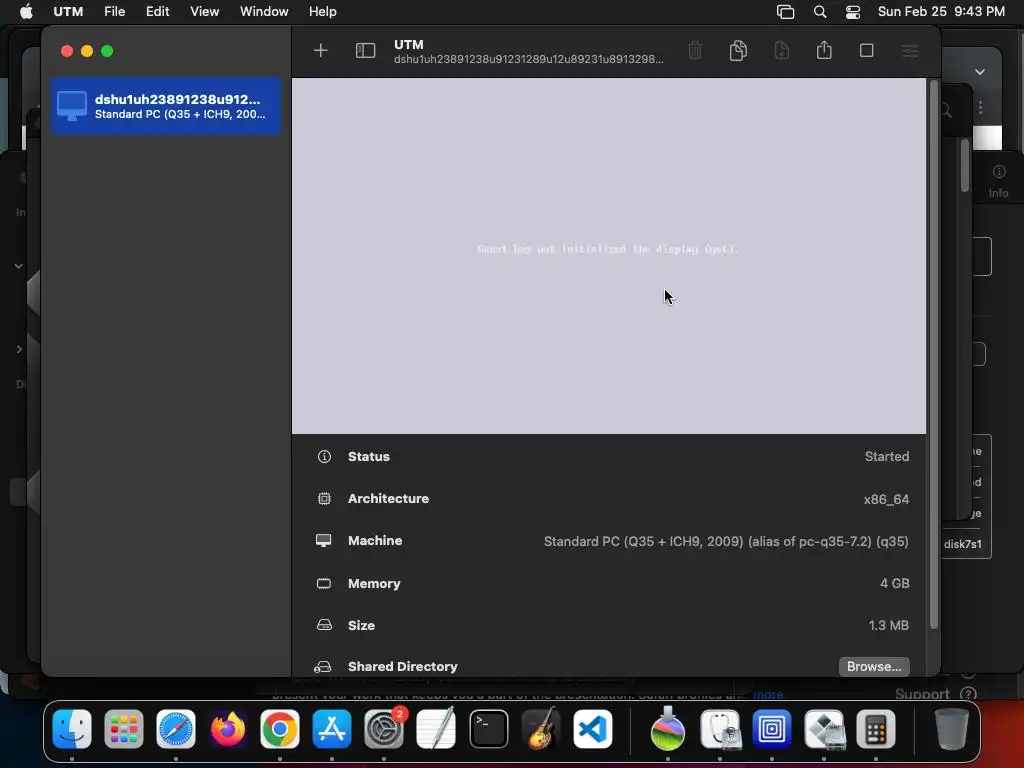Open System Settings from the Dock
Image resolution: width=1024 pixels, height=768 pixels.
pyautogui.click(x=384, y=729)
